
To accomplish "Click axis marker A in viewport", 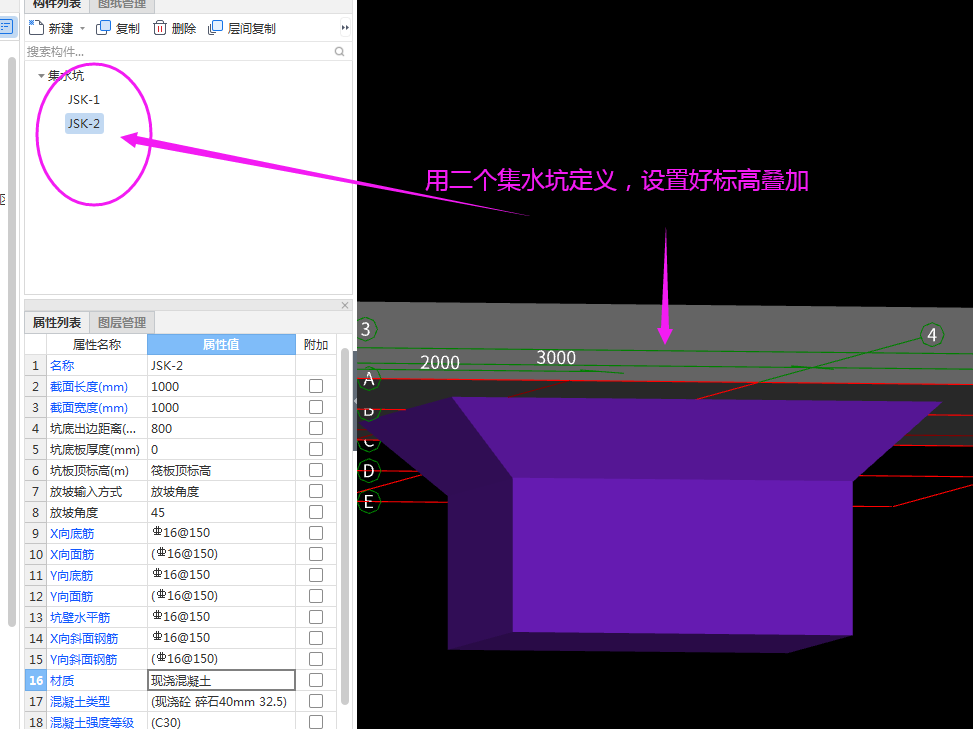I will point(369,378).
